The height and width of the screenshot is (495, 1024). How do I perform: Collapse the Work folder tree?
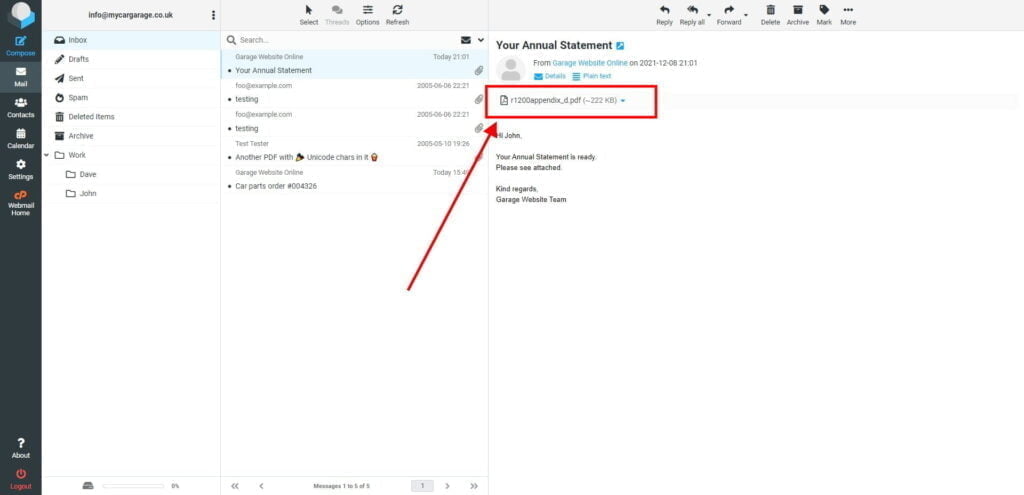(46, 155)
